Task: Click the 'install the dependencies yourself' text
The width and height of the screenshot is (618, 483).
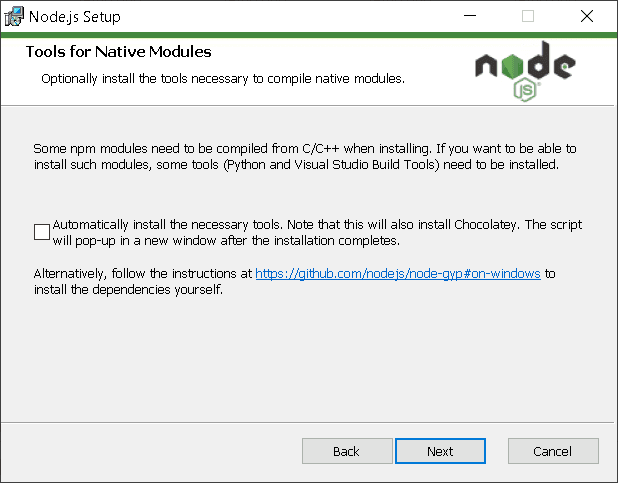Action: tap(127, 291)
